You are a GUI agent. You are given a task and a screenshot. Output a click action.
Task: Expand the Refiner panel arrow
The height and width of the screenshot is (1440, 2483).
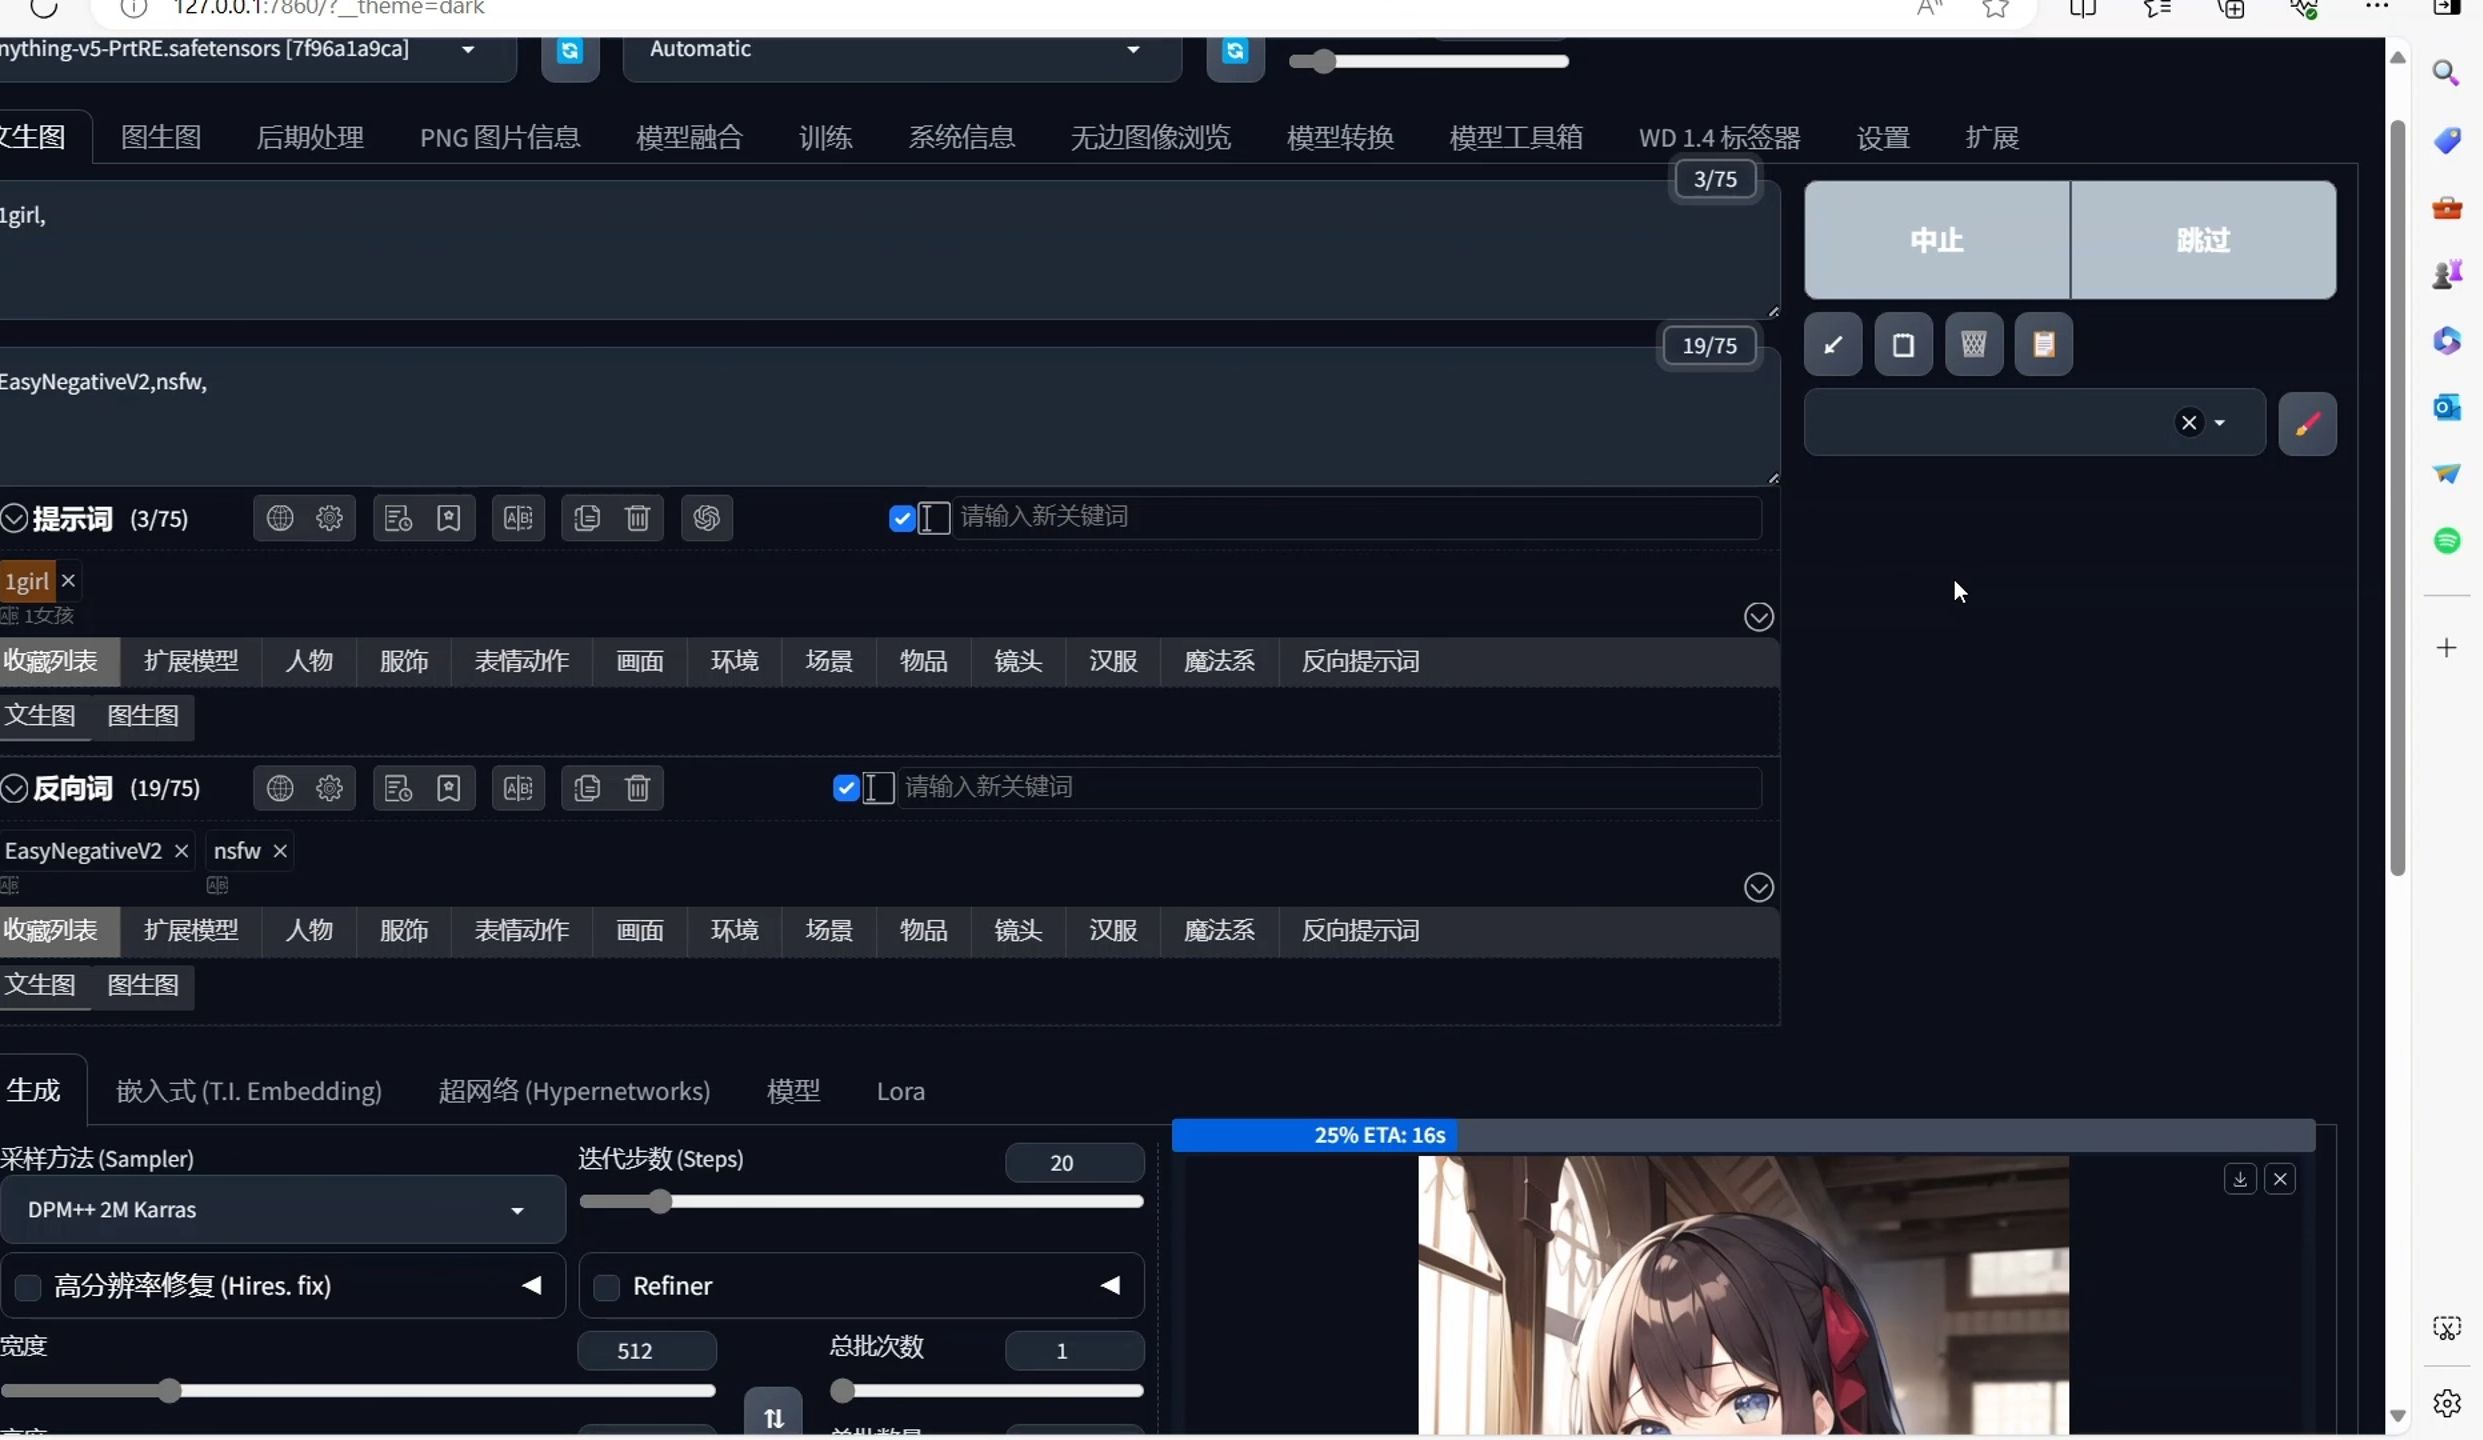[x=1110, y=1286]
